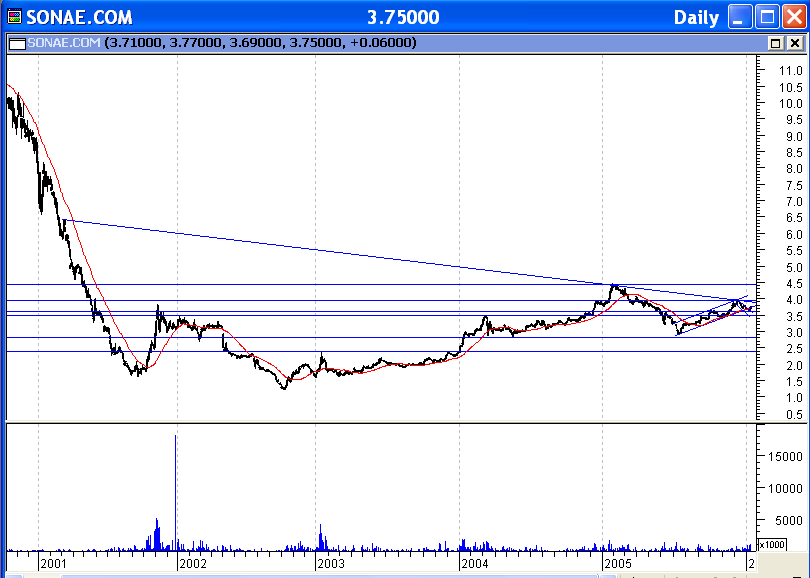Click the 3.75000 last price in title bar
The height and width of the screenshot is (578, 810).
(x=403, y=18)
